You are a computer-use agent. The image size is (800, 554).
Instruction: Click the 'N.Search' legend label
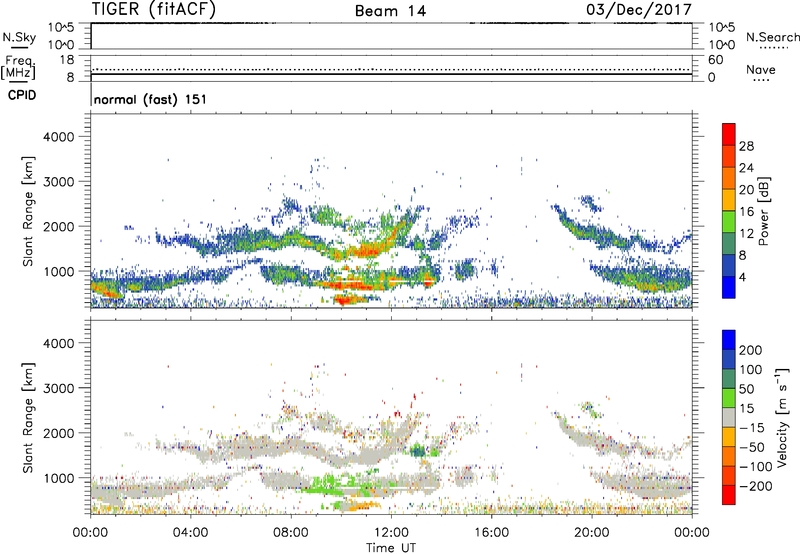772,37
